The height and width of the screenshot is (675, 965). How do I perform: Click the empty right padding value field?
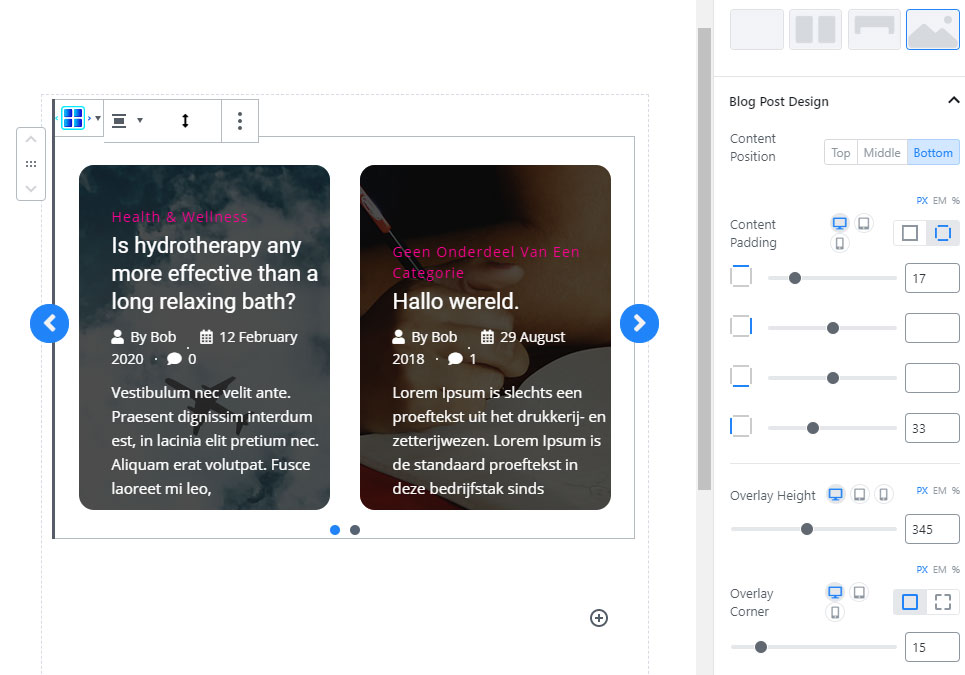932,328
